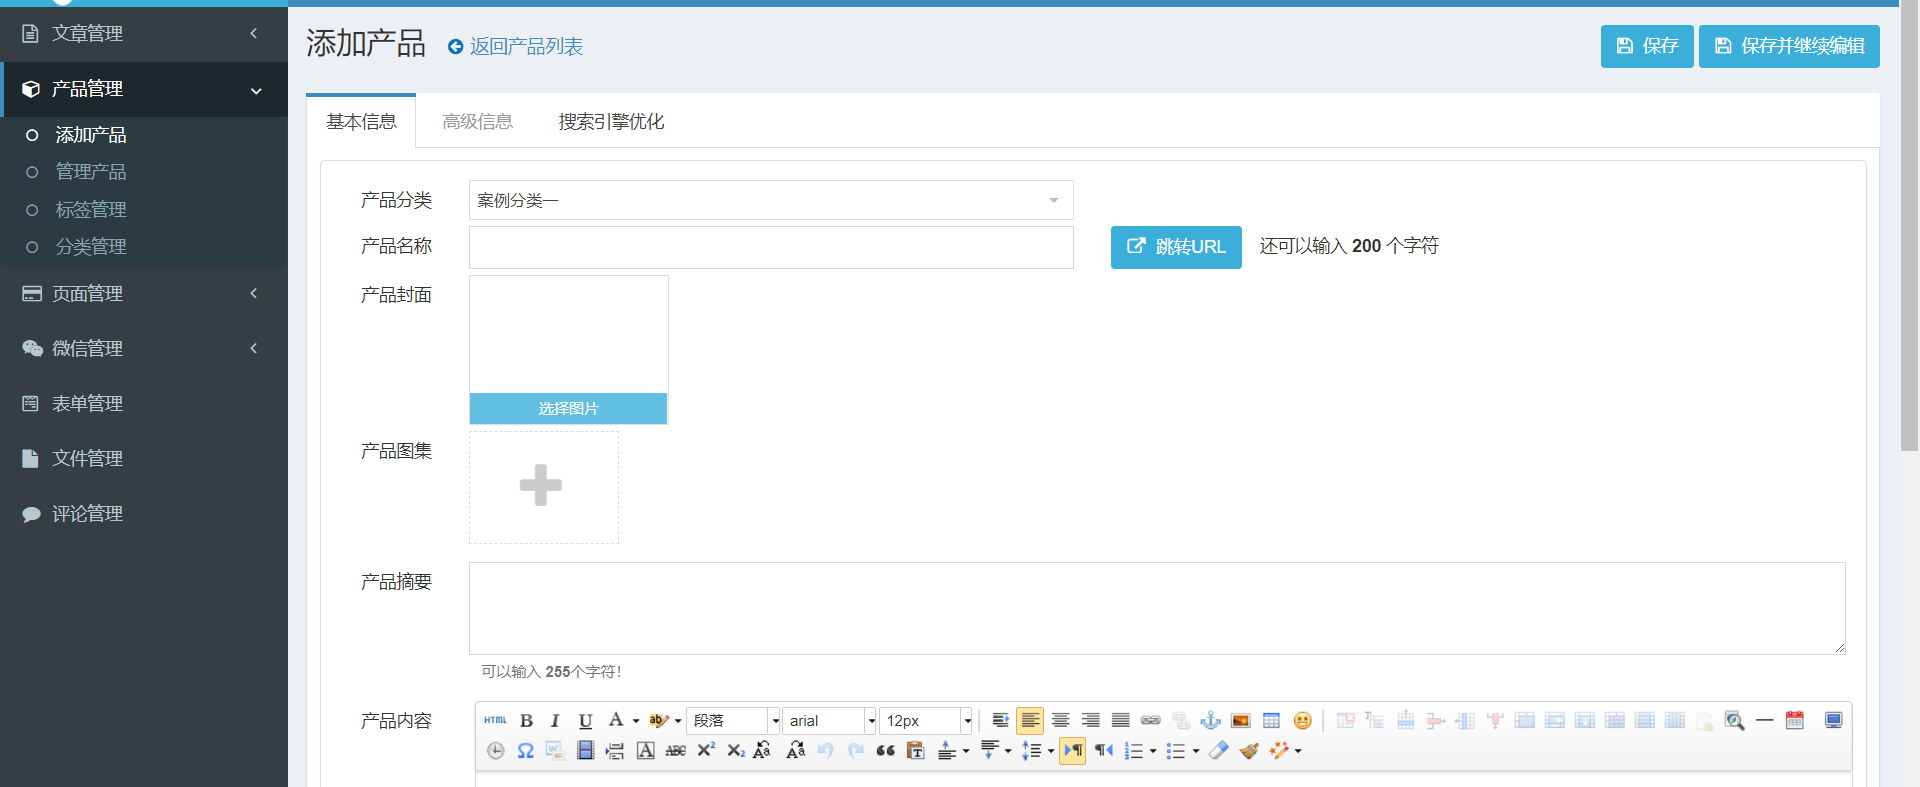The width and height of the screenshot is (1920, 787).
Task: Insert a hyperlink with the link icon
Action: click(1150, 720)
